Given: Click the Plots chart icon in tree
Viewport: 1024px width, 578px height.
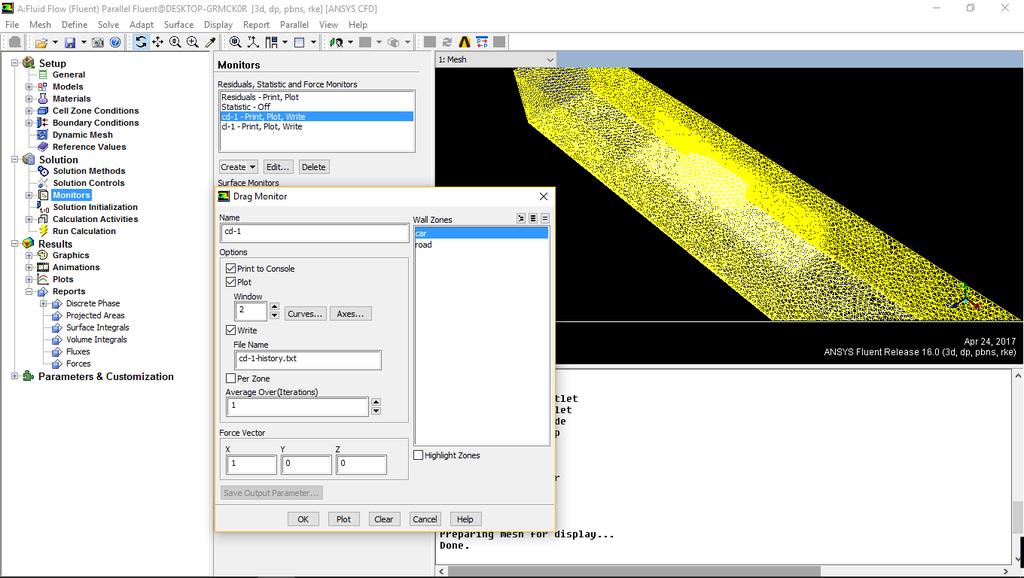Looking at the screenshot, I should [42, 280].
